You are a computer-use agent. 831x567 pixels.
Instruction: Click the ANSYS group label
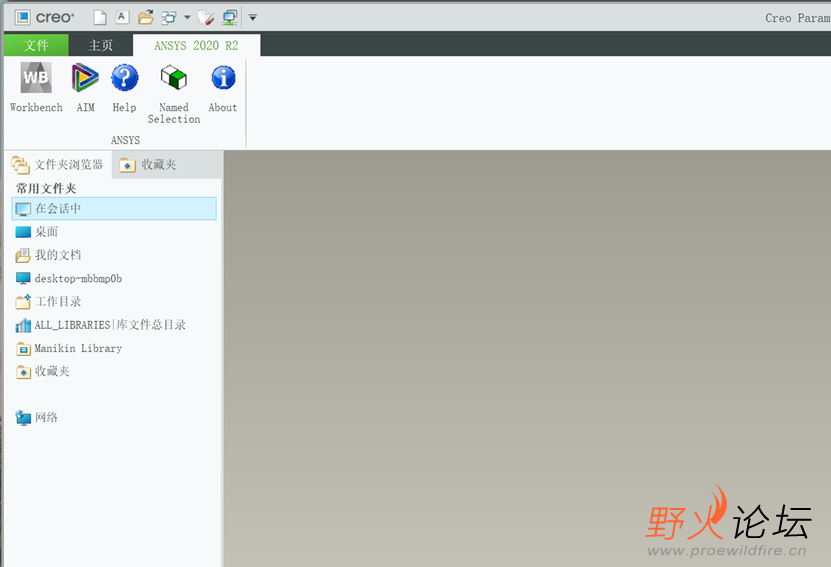(x=126, y=140)
